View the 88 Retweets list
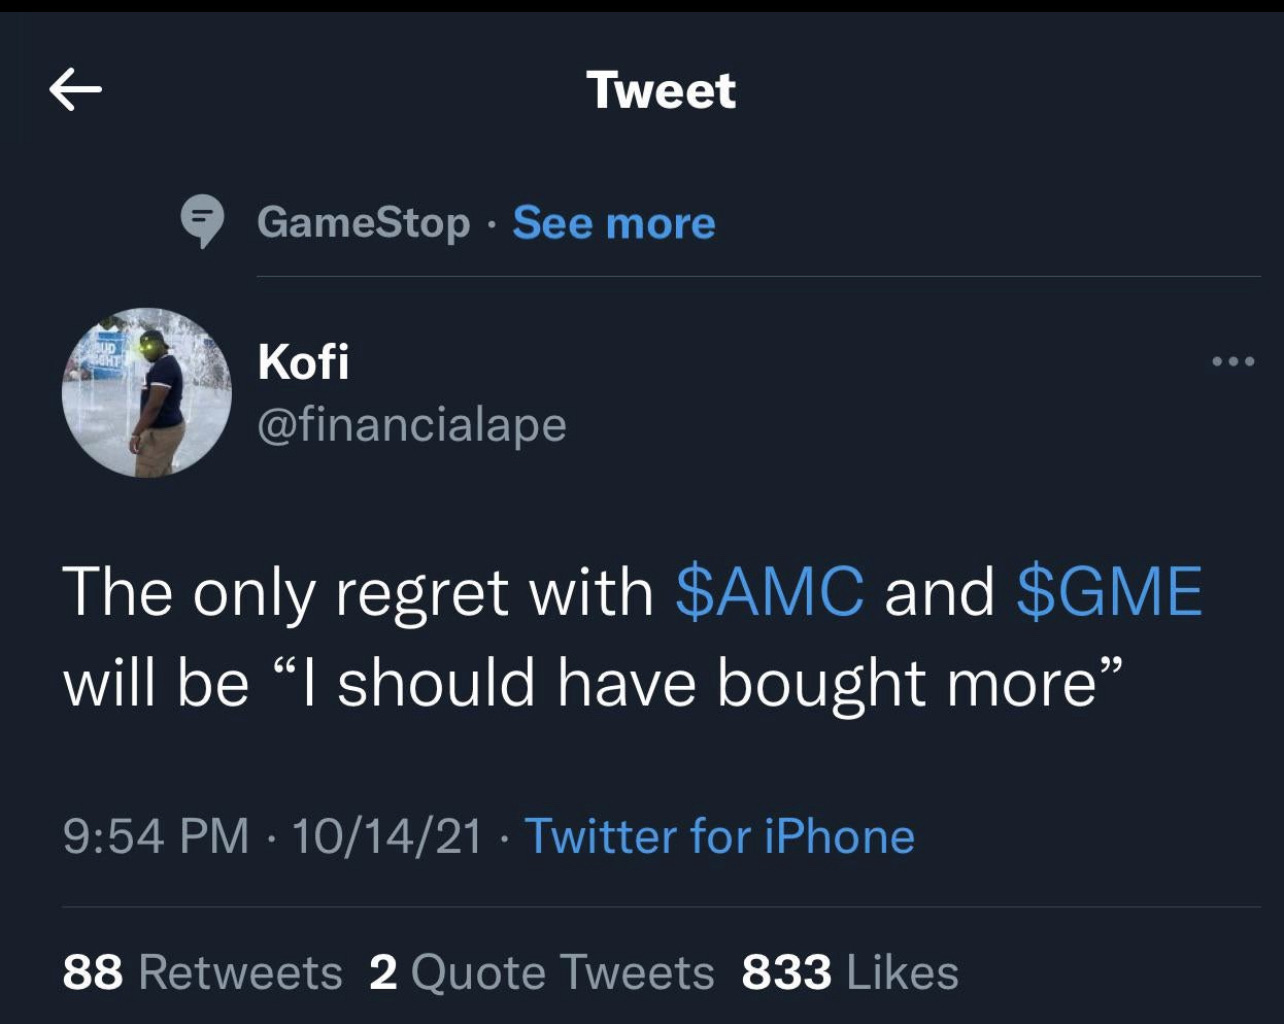This screenshot has width=1284, height=1024. (x=202, y=972)
